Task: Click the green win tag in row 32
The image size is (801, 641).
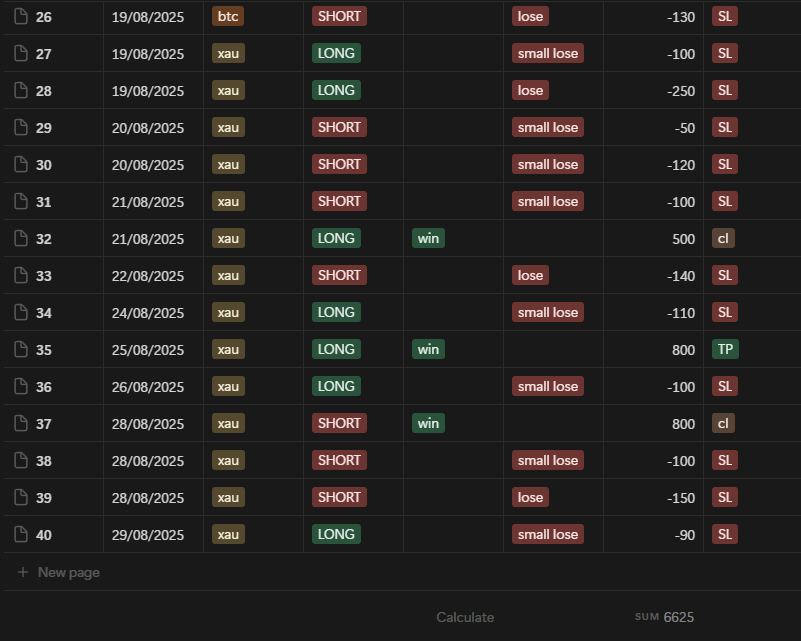Action: pos(428,239)
